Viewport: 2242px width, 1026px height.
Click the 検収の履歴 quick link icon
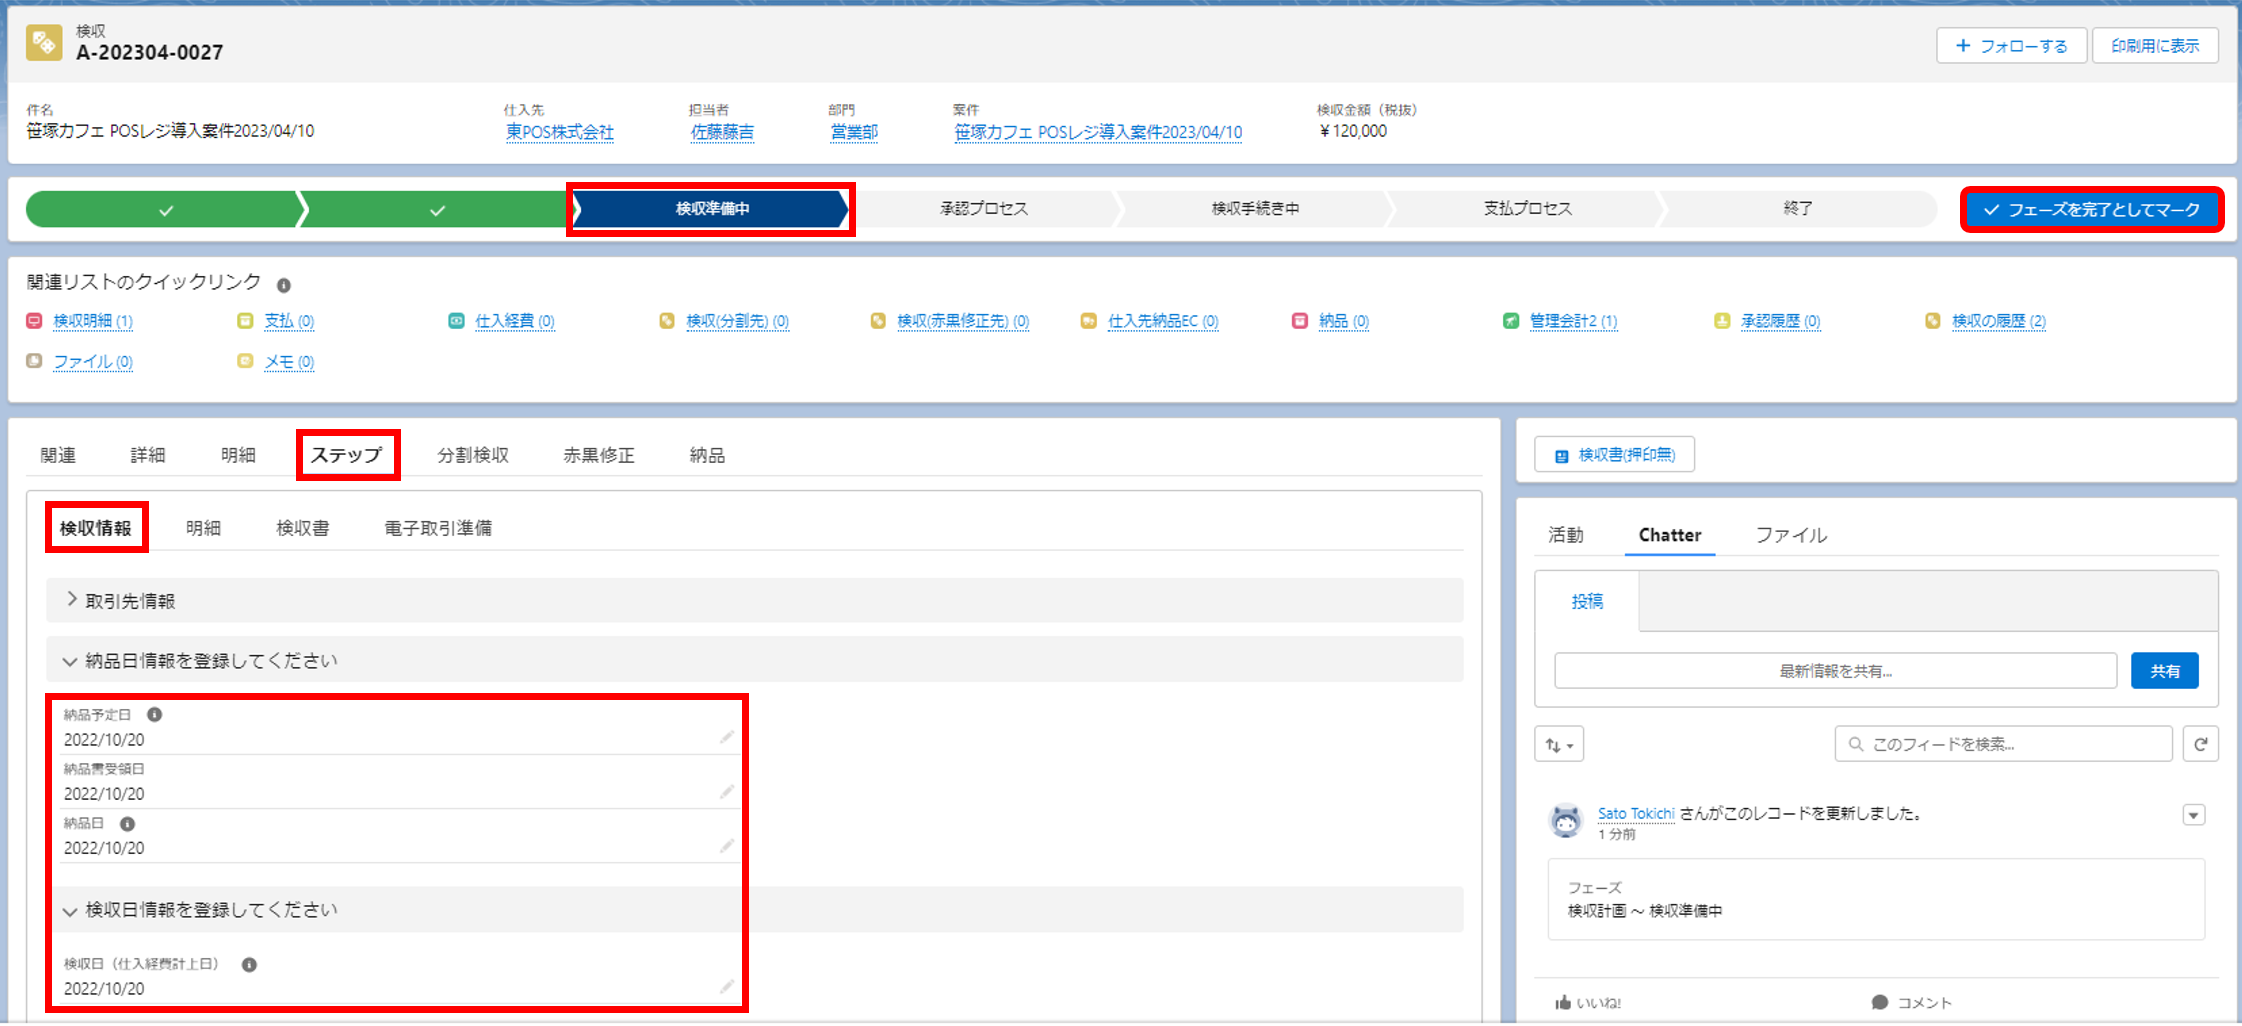1933,321
